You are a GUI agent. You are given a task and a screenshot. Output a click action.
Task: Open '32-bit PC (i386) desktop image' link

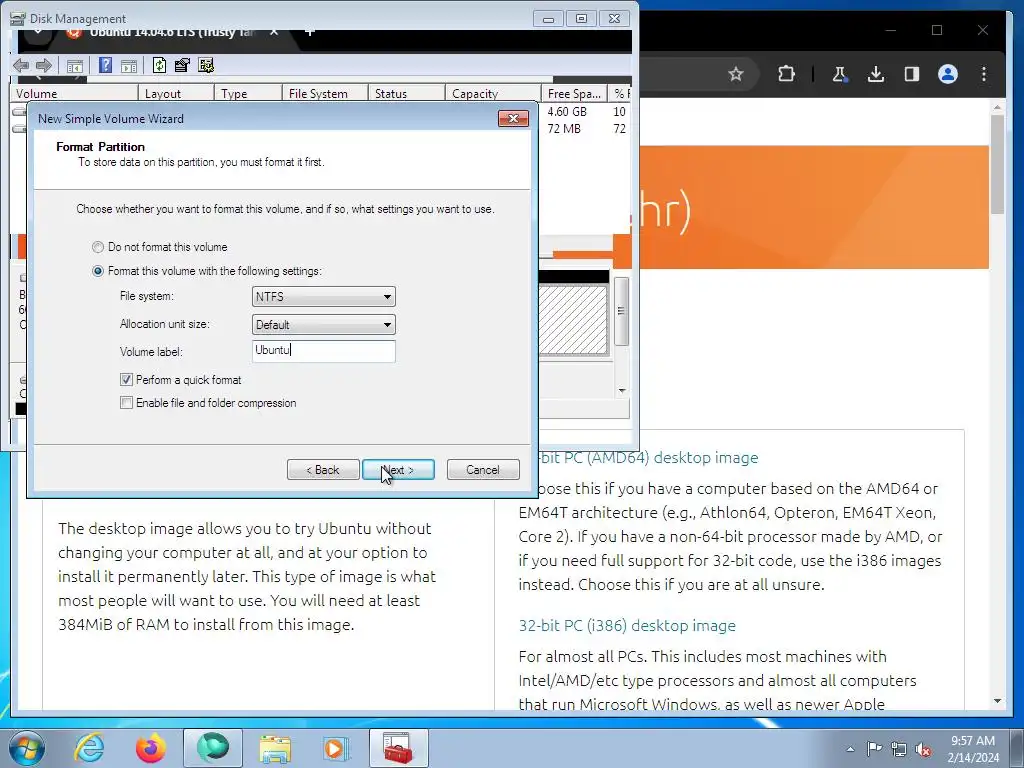[x=627, y=626]
